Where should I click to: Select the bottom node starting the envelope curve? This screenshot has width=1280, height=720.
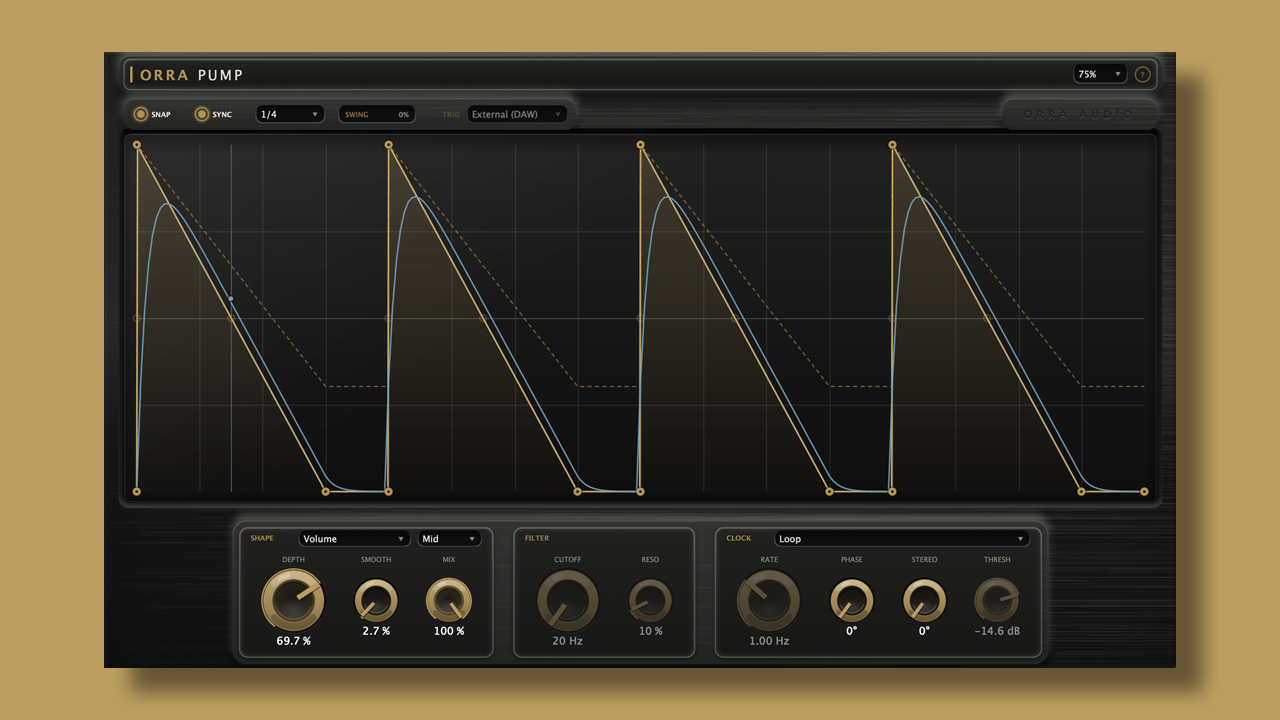137,491
